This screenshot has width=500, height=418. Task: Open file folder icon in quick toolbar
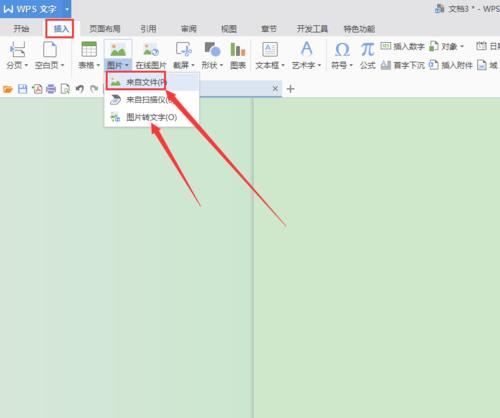coord(8,89)
